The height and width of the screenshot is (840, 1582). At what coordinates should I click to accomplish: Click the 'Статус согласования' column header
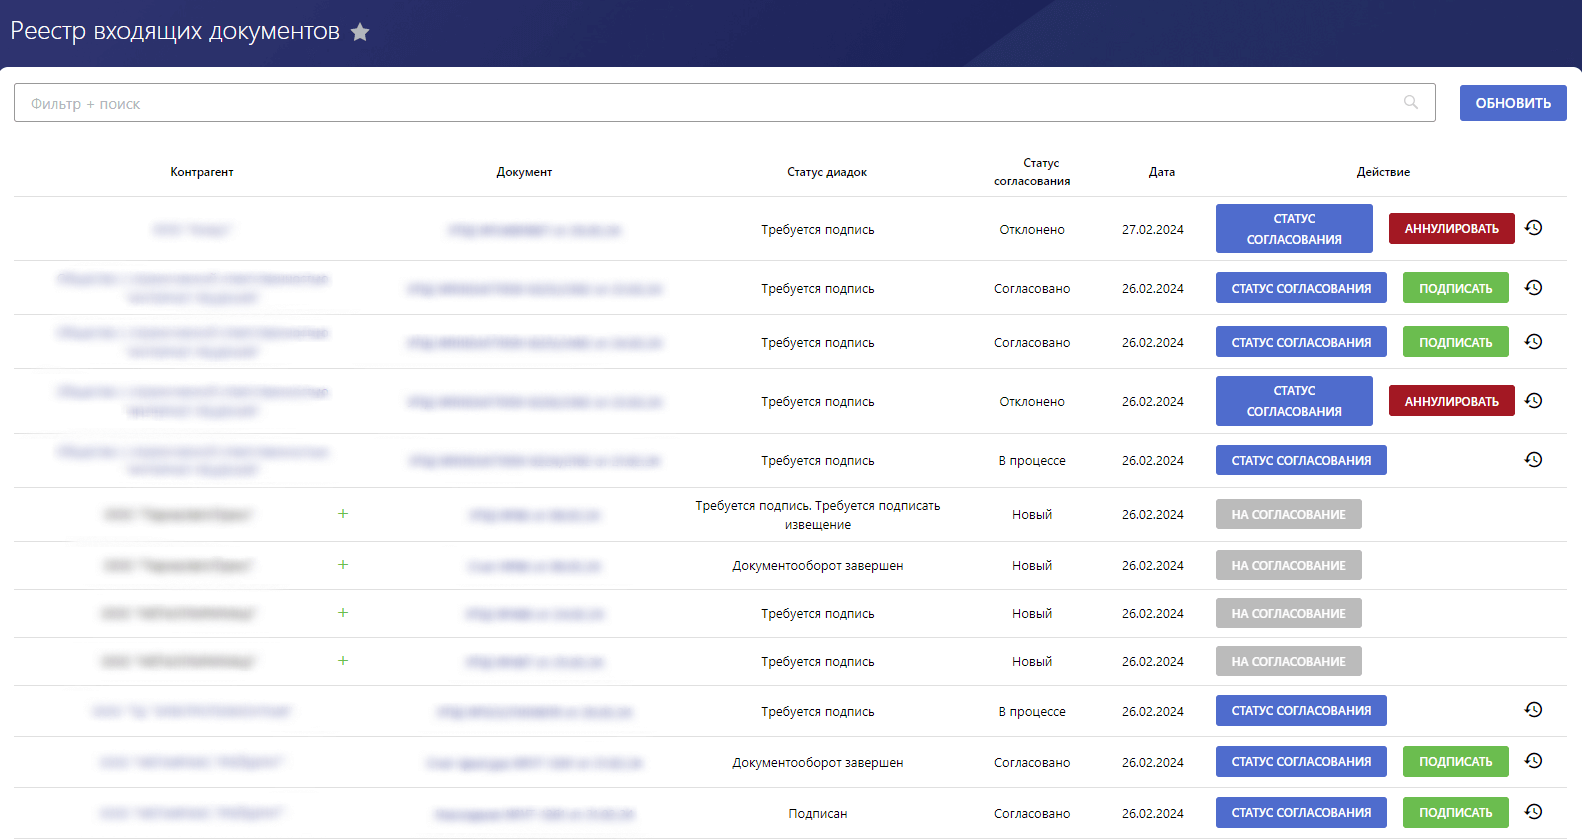coord(1032,172)
